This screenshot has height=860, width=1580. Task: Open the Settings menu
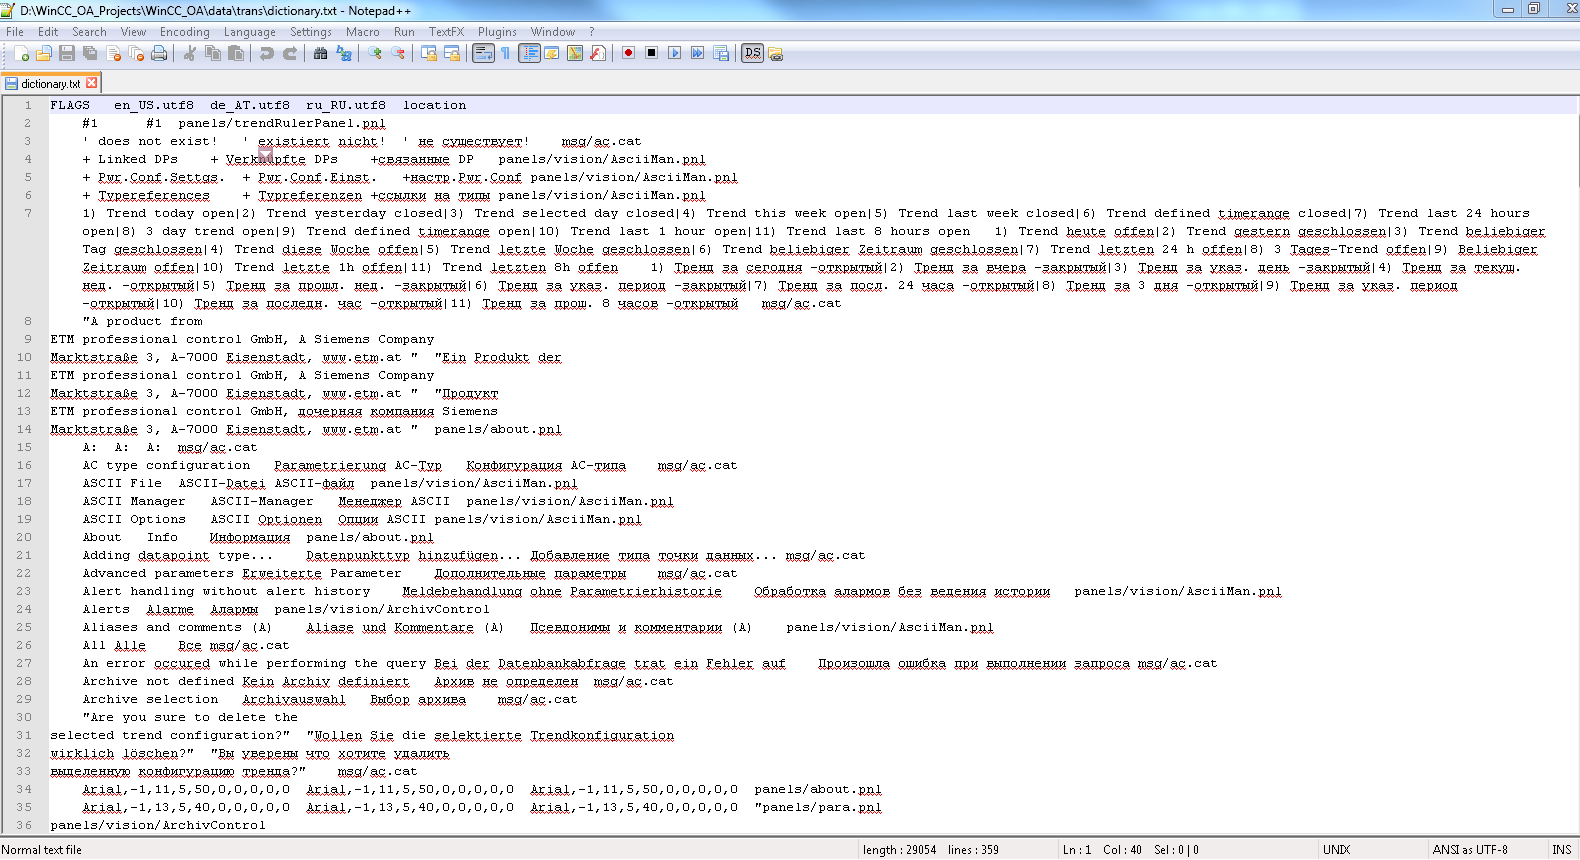311,32
